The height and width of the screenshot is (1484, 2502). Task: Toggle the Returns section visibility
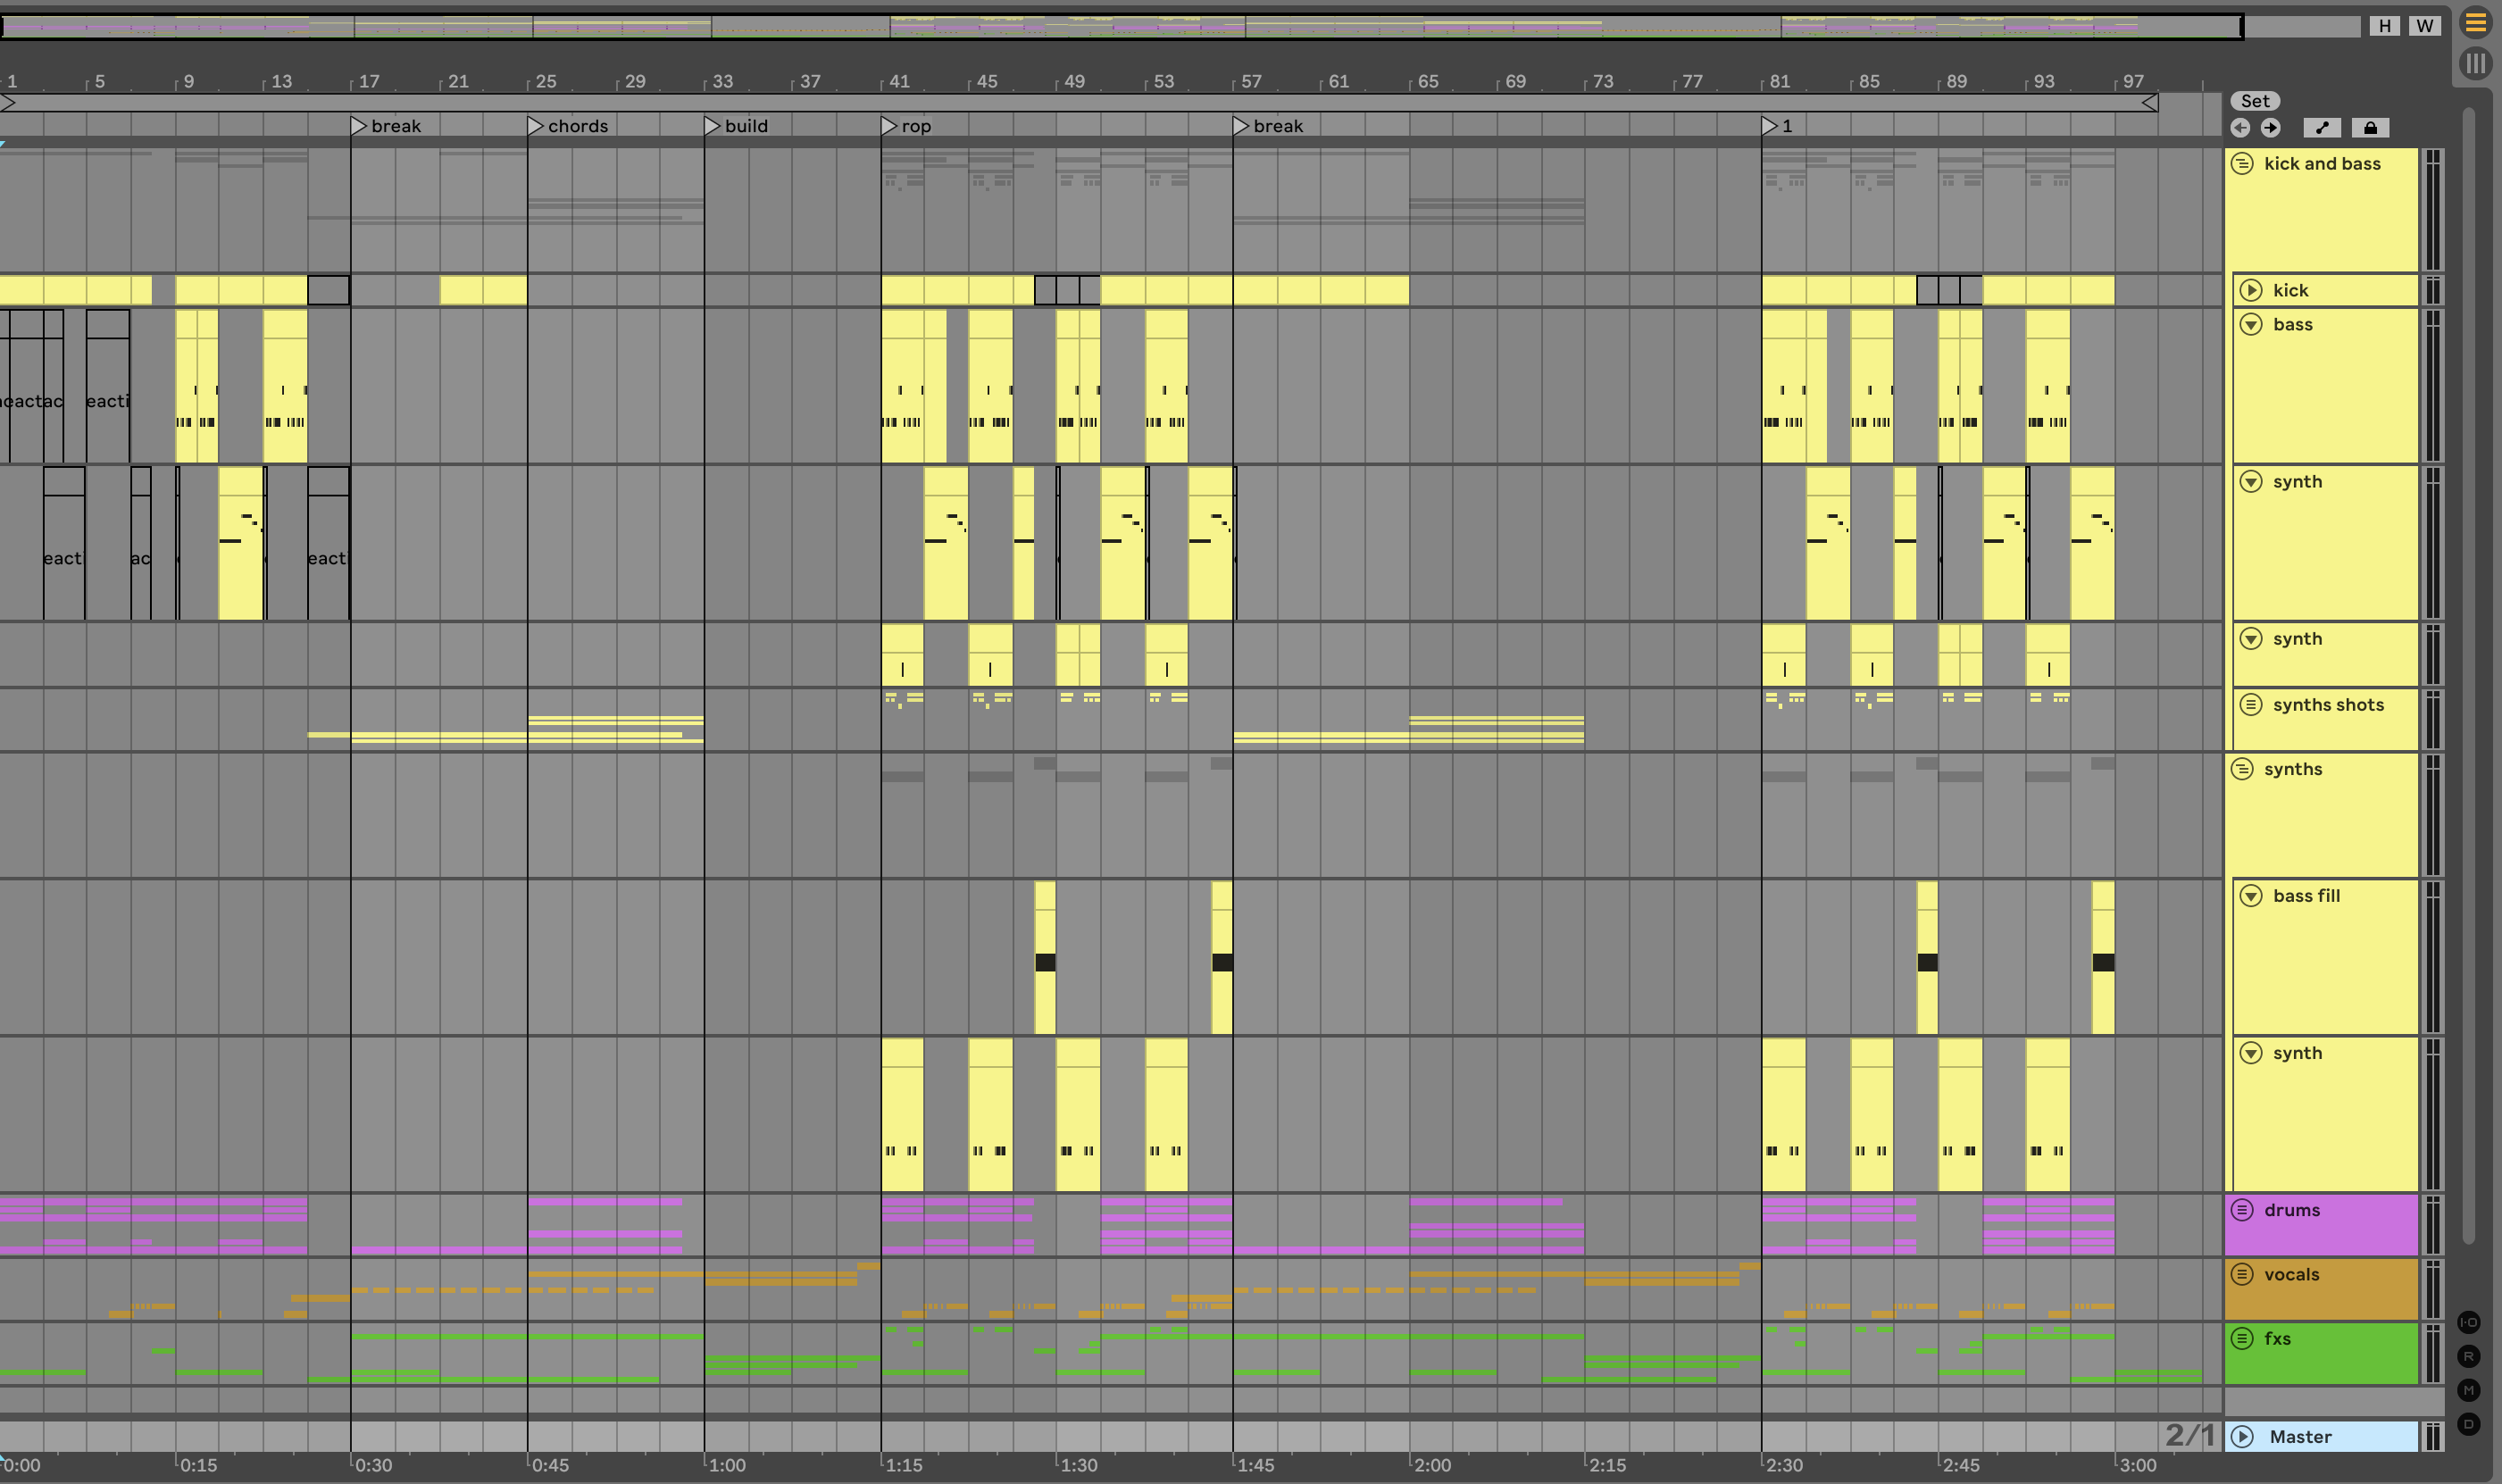pos(2469,1356)
